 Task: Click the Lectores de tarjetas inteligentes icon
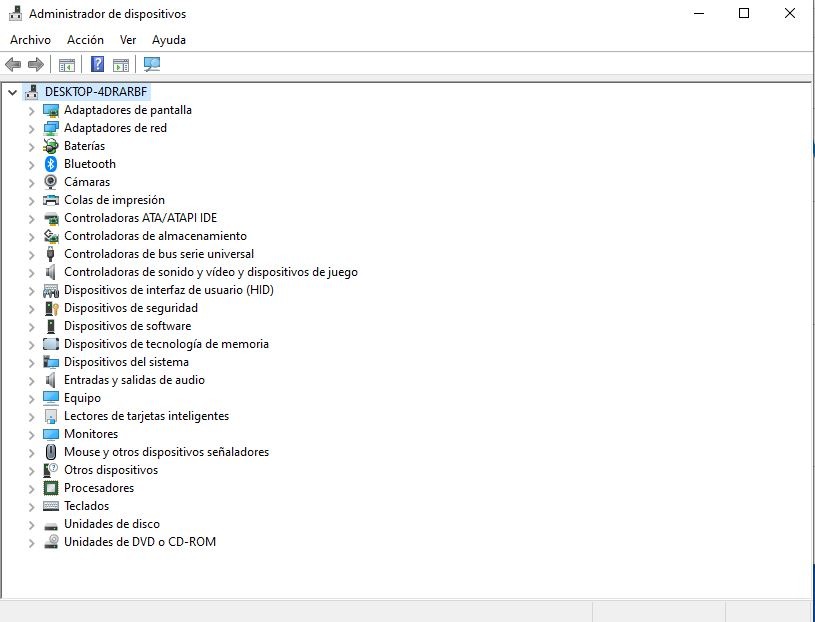pyautogui.click(x=50, y=416)
